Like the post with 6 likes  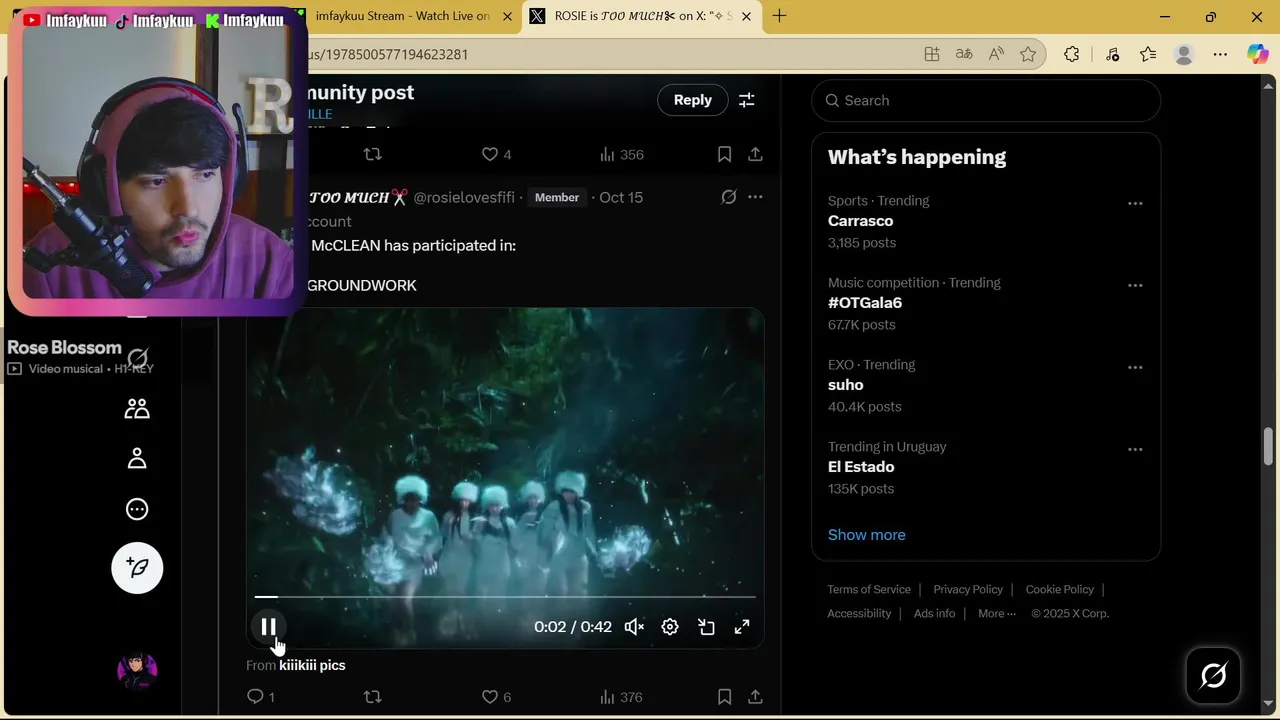point(496,697)
